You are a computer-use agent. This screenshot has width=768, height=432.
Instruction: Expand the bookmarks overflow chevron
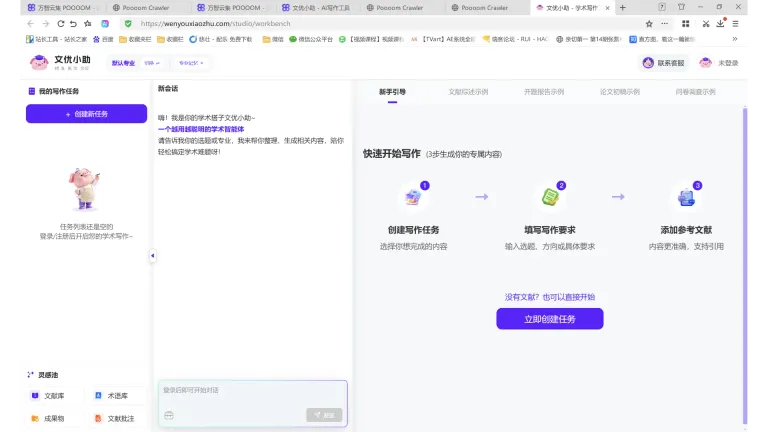click(x=735, y=39)
